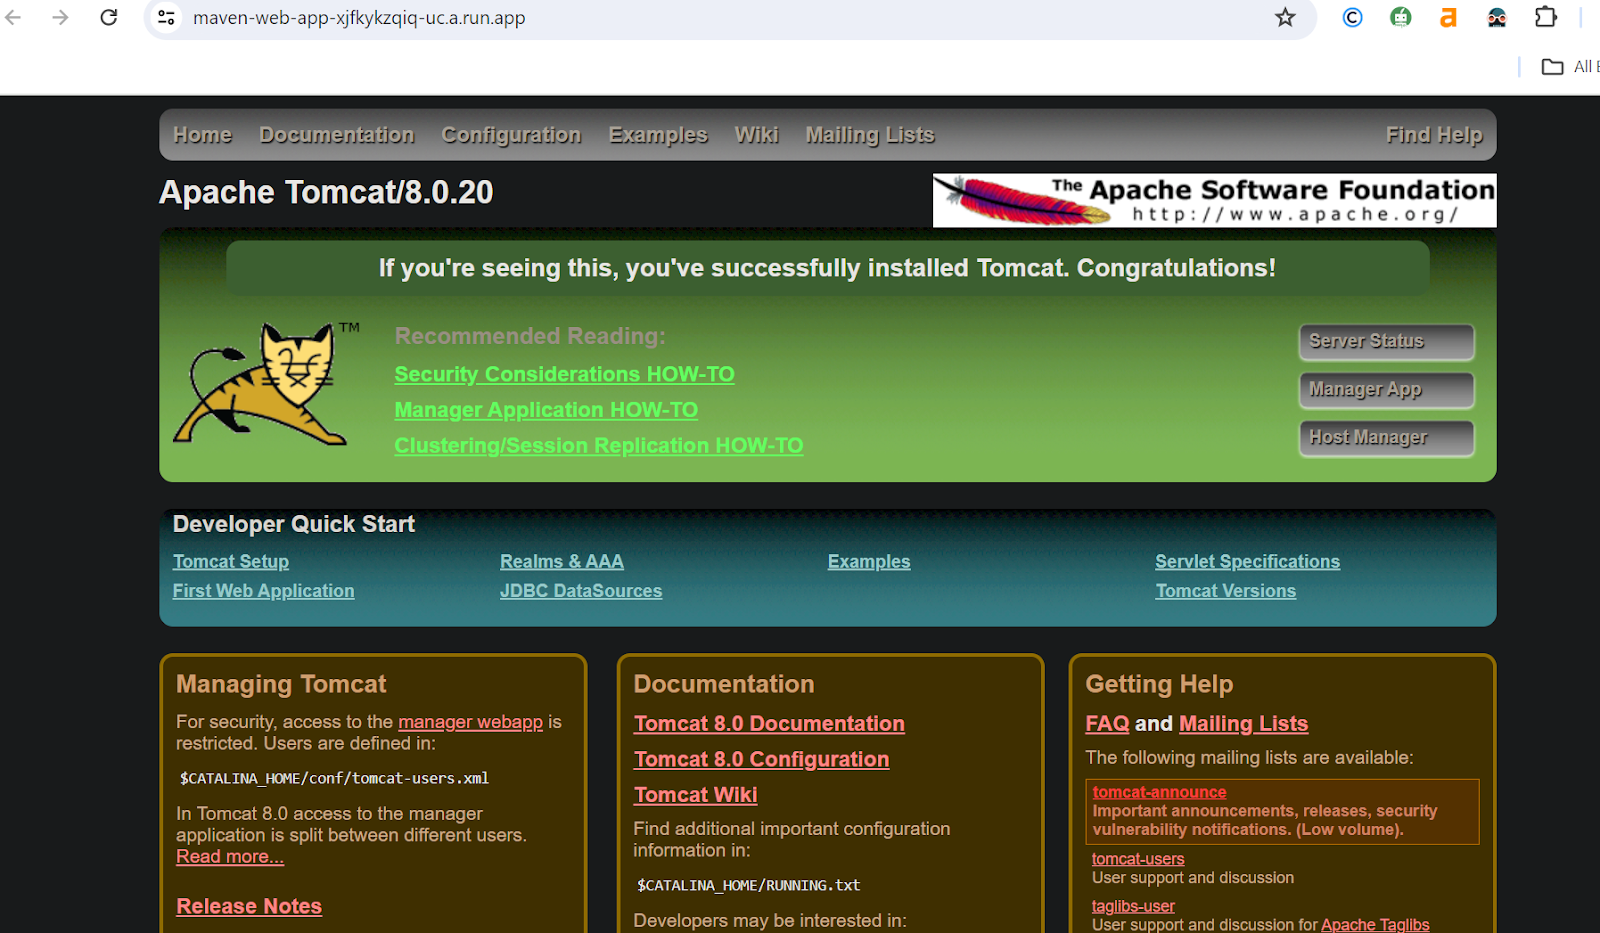Open Manager Application HOW-TO link
This screenshot has width=1600, height=933.
[x=546, y=410]
